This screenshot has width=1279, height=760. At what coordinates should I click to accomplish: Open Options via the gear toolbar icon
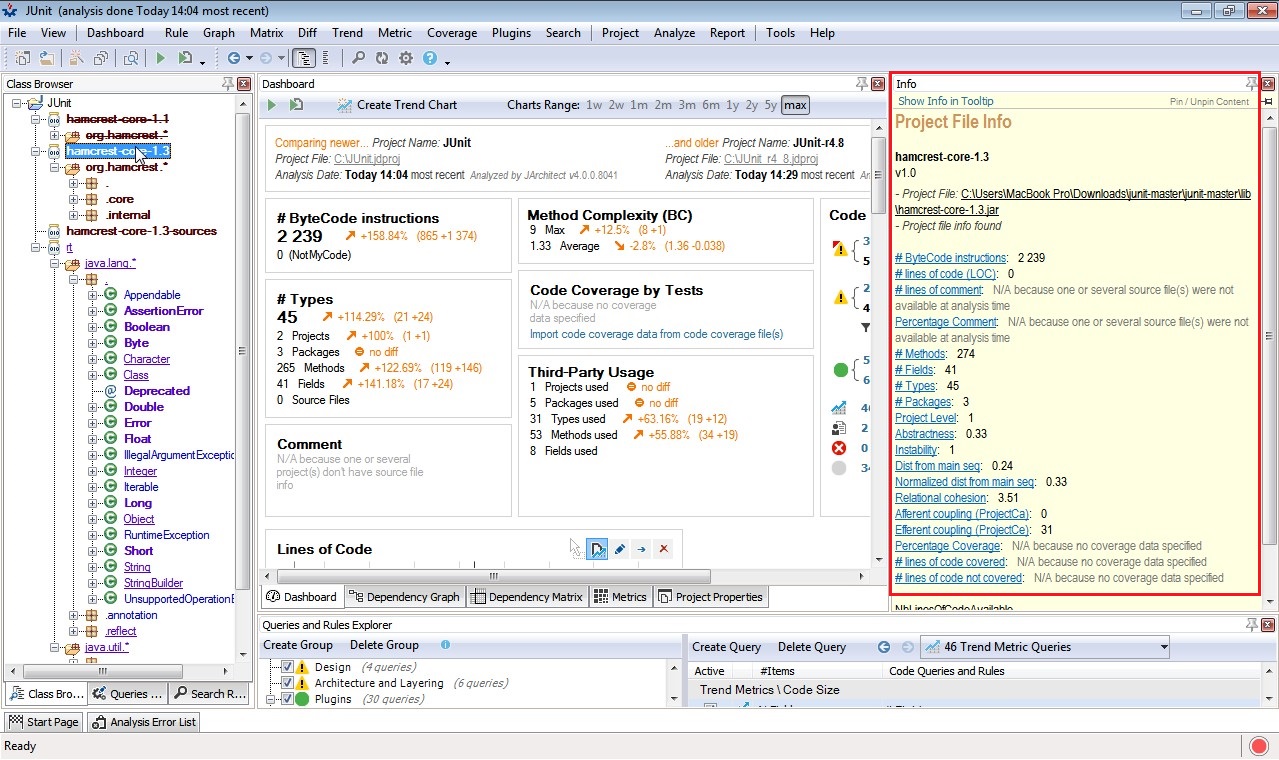tap(406, 59)
